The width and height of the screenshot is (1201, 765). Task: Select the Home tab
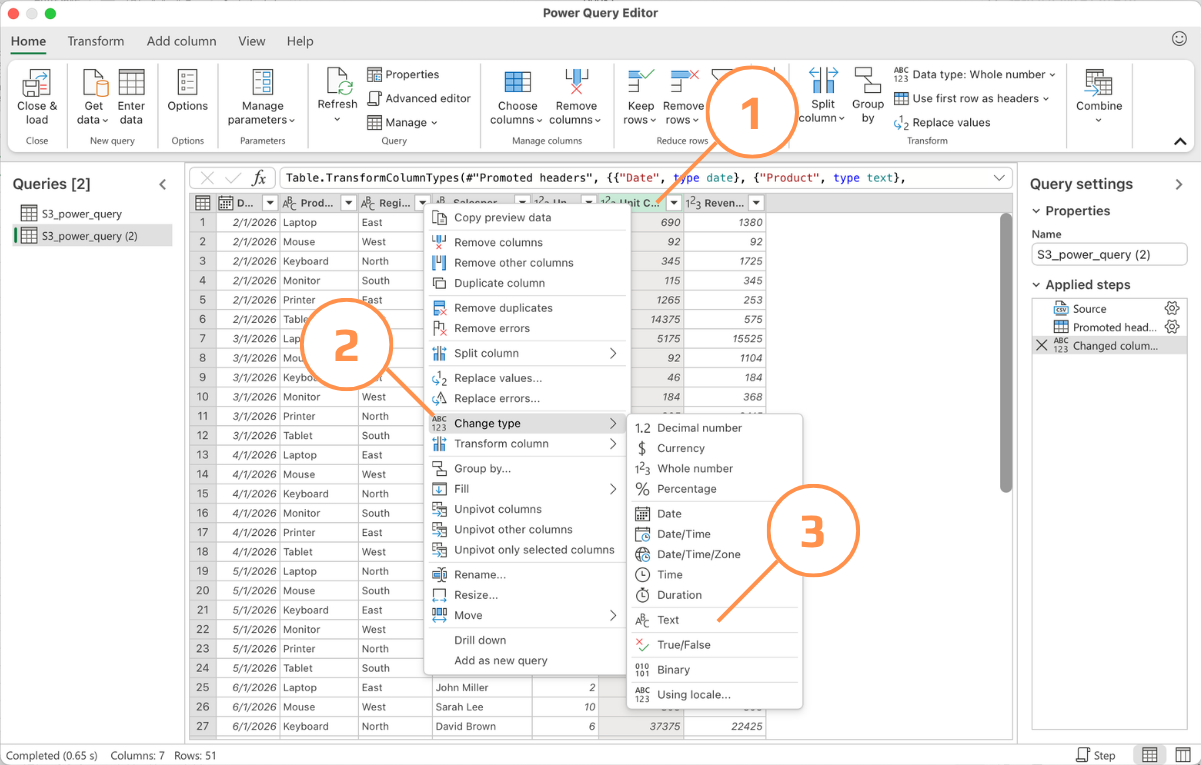tap(28, 41)
